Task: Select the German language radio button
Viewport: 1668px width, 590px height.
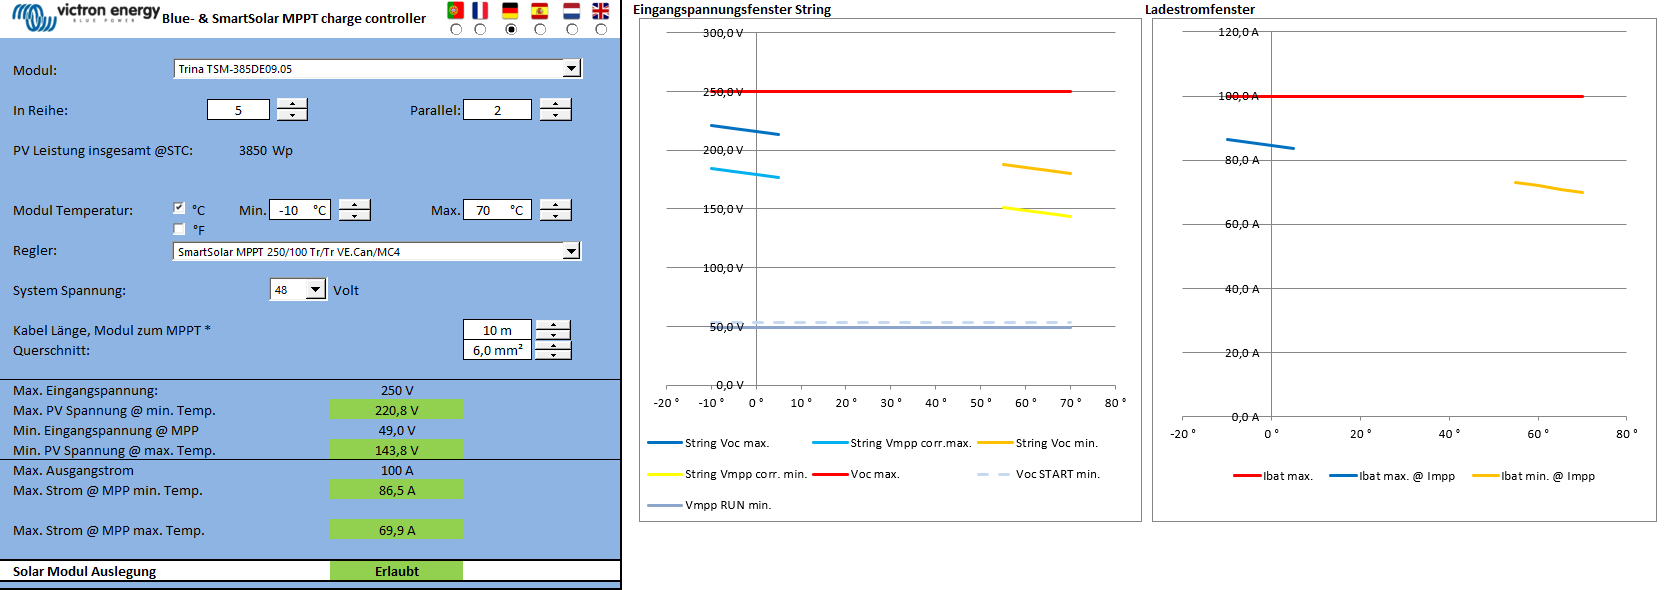Action: click(x=511, y=29)
